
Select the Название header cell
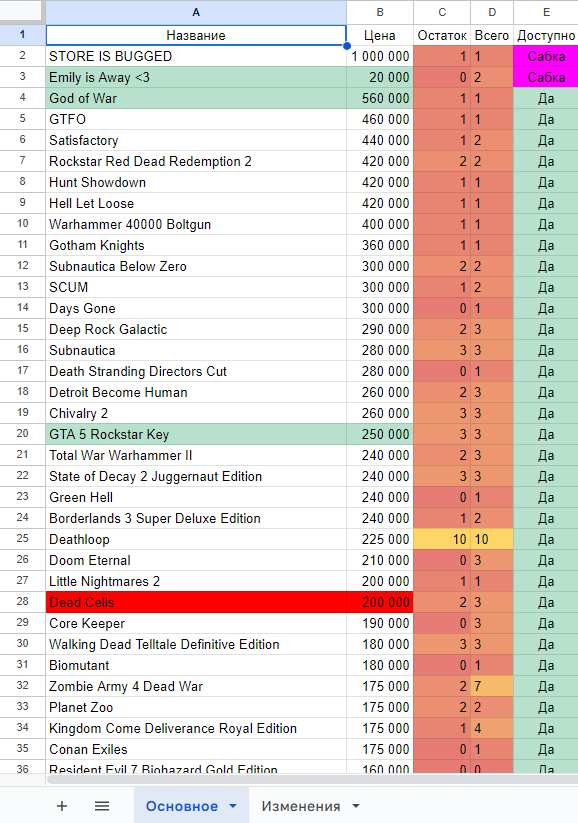tap(196, 35)
